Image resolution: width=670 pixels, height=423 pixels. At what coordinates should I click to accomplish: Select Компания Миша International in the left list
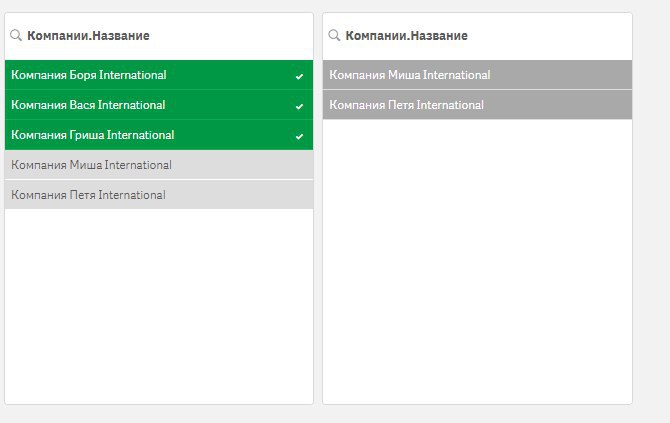[92, 165]
